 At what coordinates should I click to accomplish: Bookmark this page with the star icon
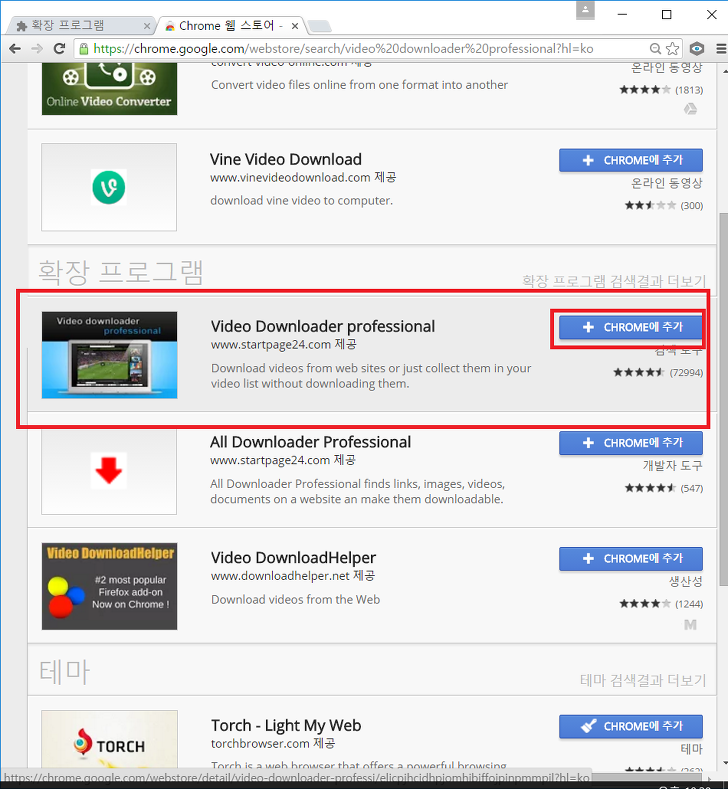pyautogui.click(x=672, y=49)
